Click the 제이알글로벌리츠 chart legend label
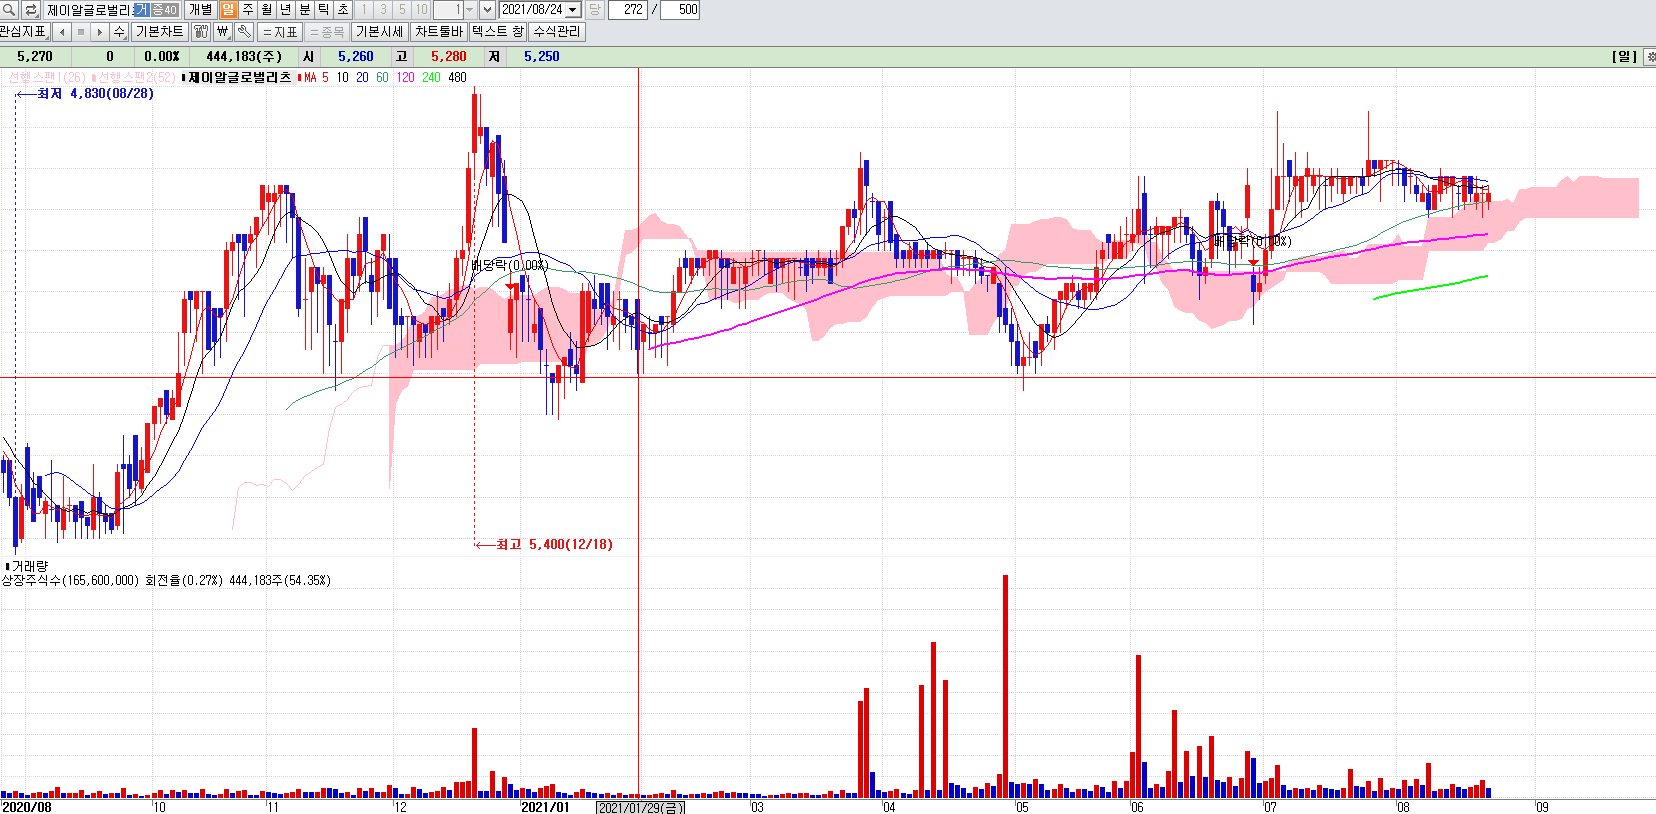 tap(240, 77)
